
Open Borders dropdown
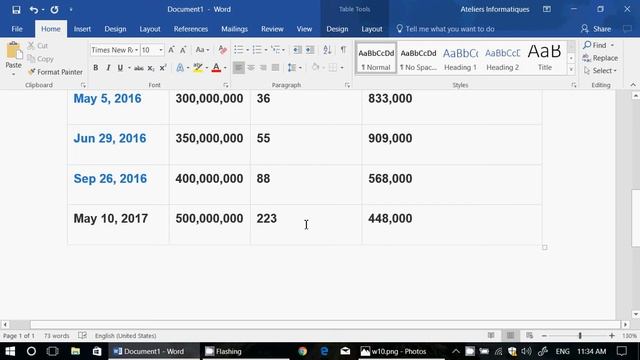(342, 68)
